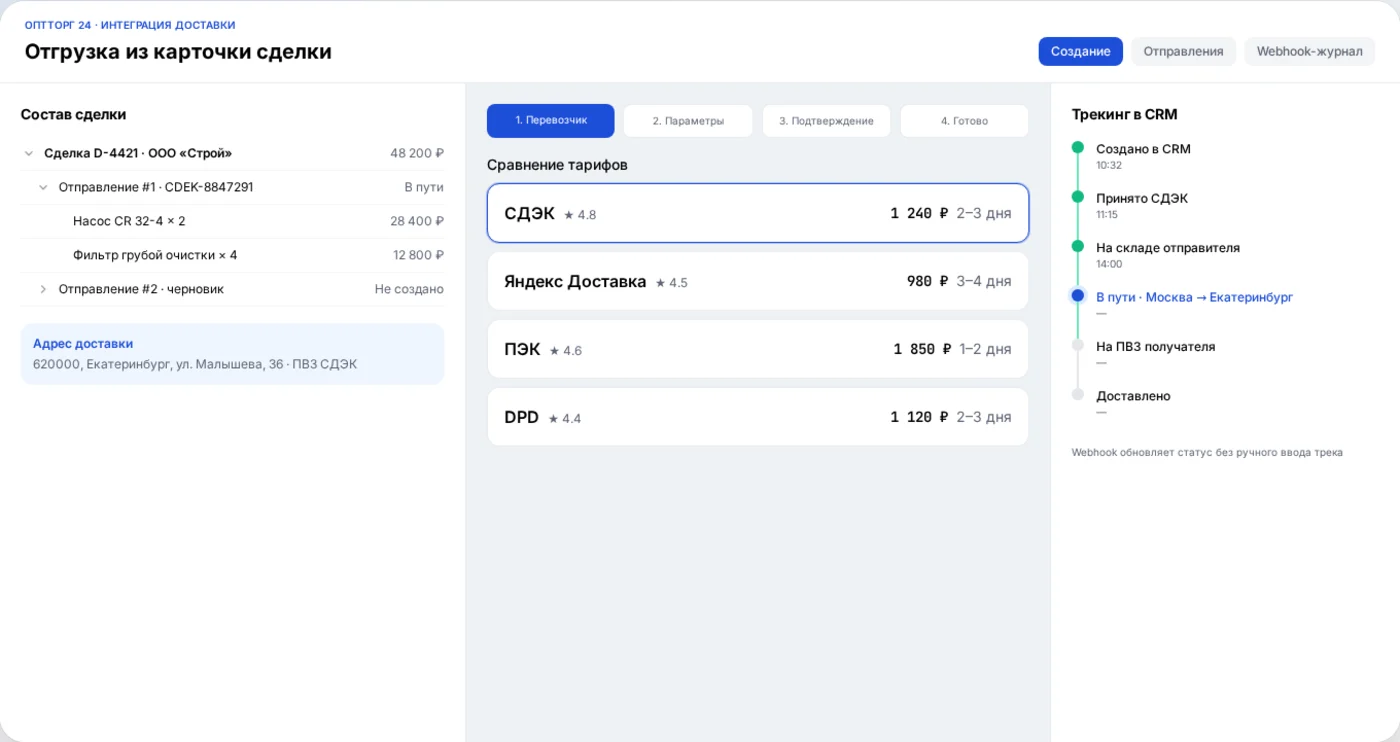Click the Не создано status text
Viewport: 1400px width, 742px height.
pos(409,290)
